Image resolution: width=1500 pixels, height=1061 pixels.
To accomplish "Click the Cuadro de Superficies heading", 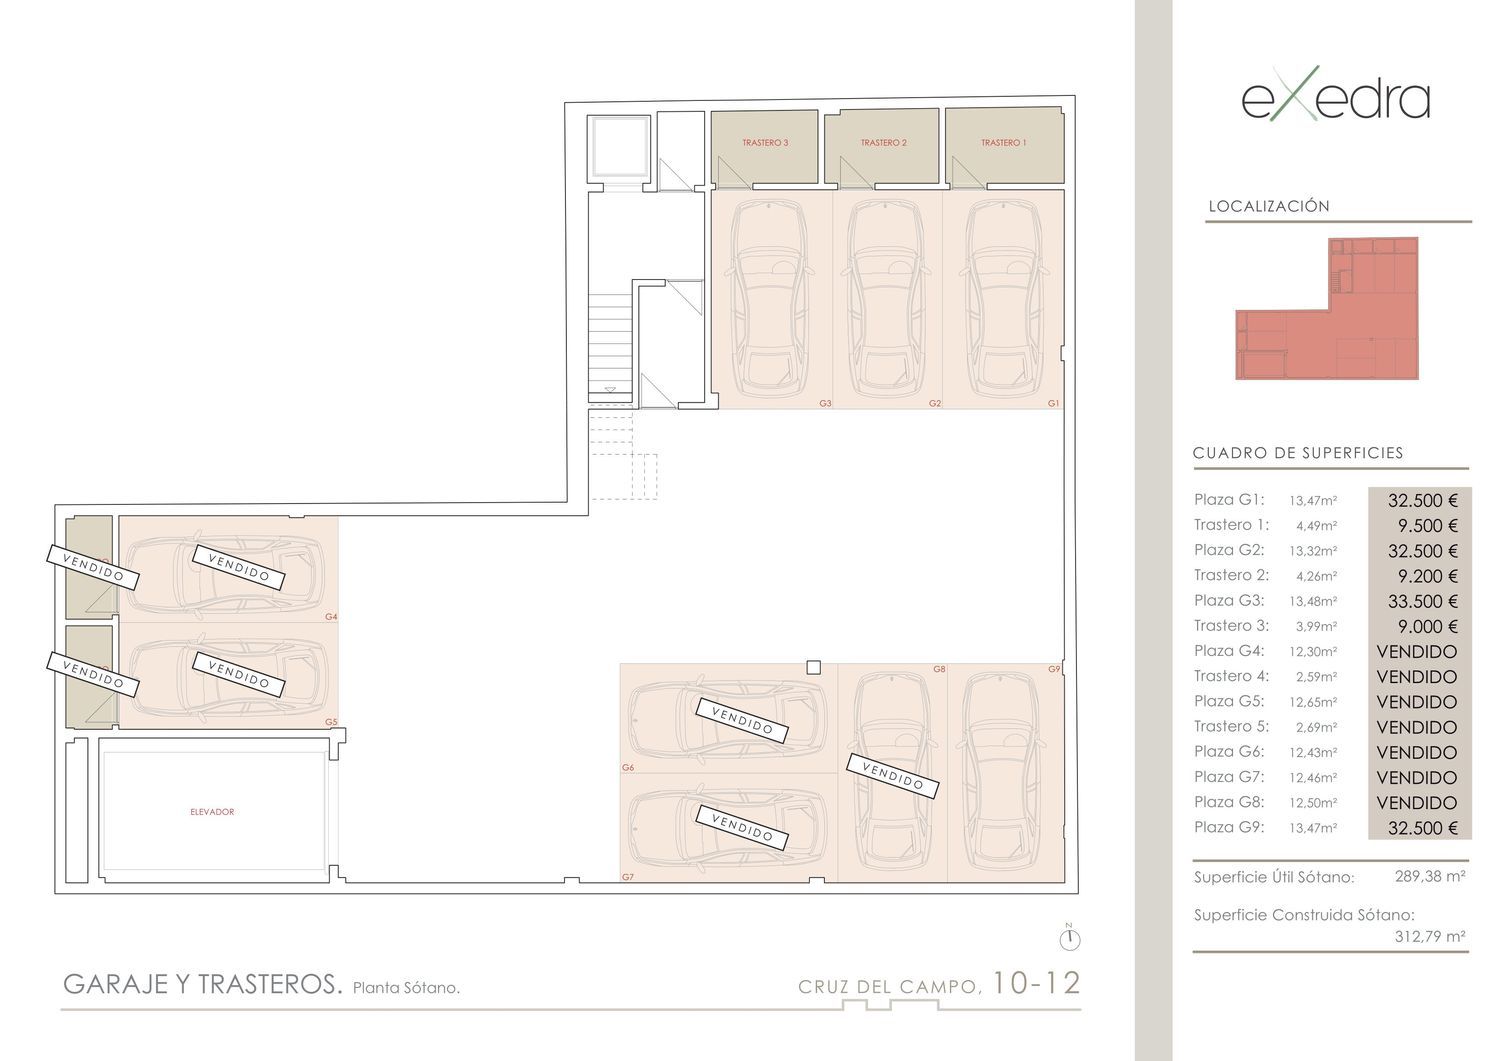I will click(x=1298, y=453).
